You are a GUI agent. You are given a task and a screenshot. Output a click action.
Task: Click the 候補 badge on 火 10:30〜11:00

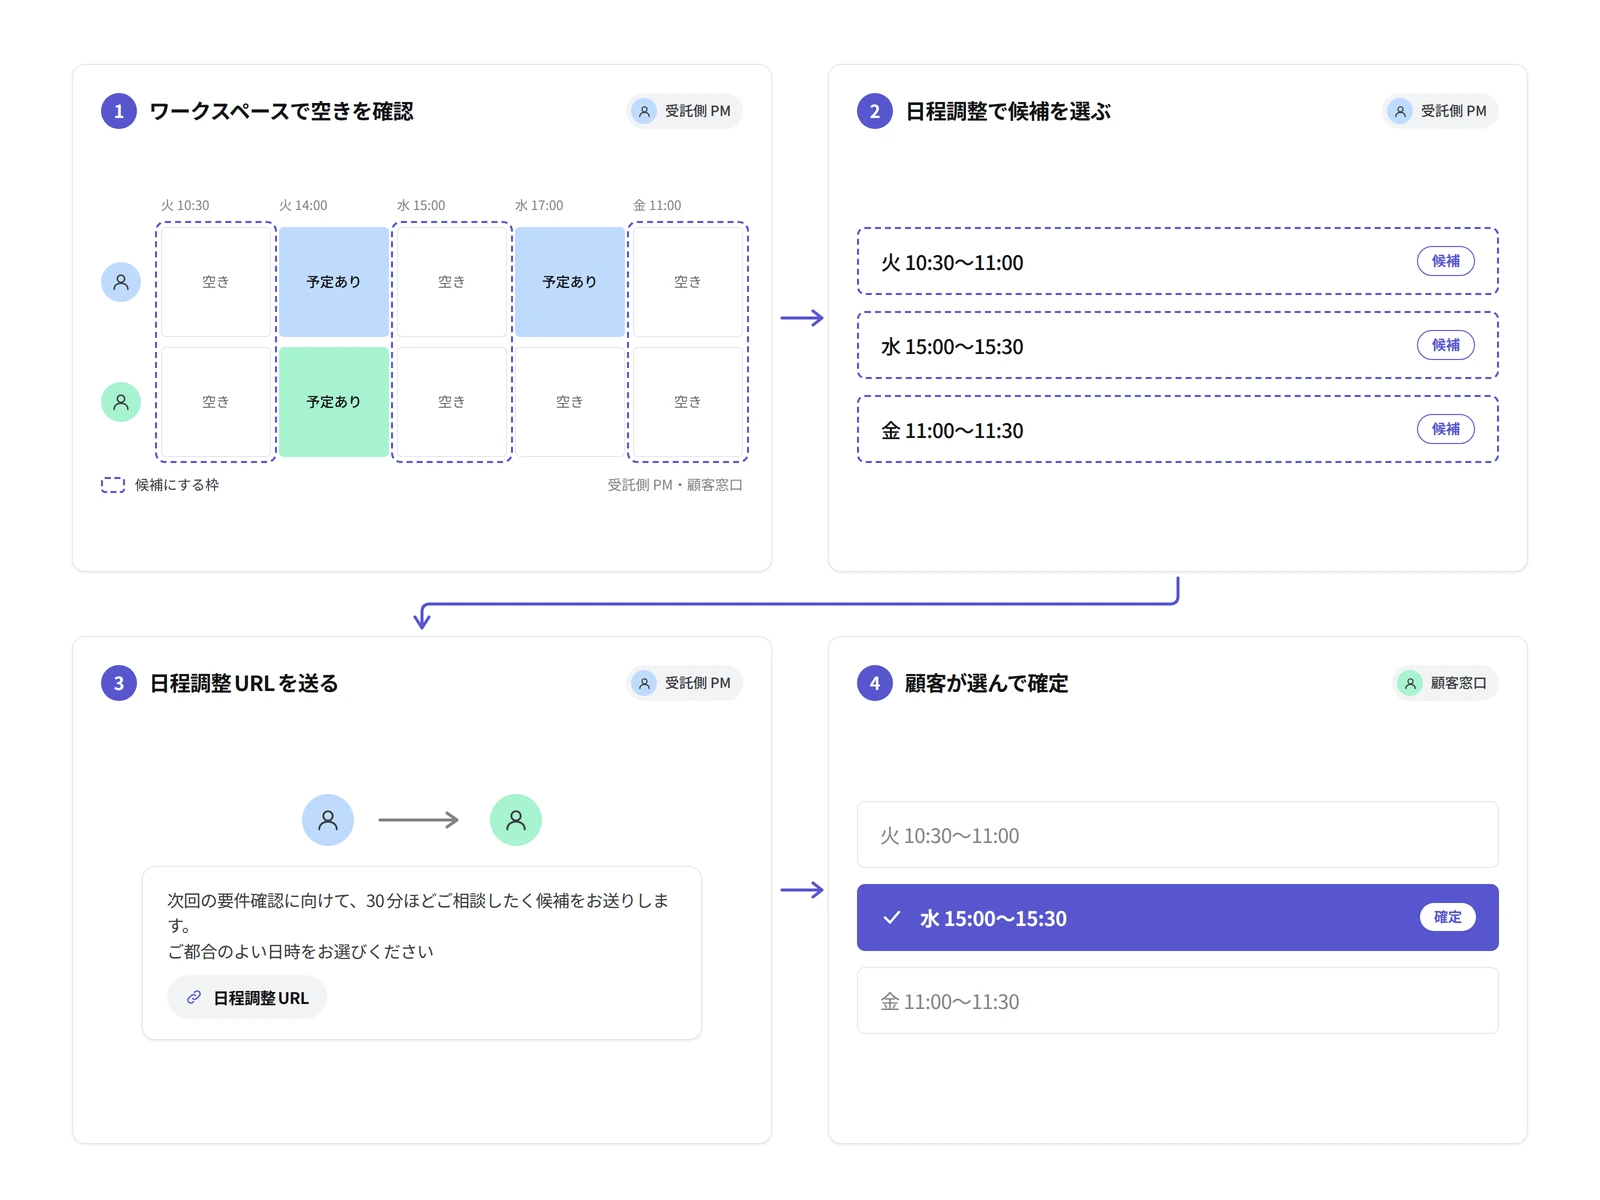pyautogui.click(x=1446, y=261)
